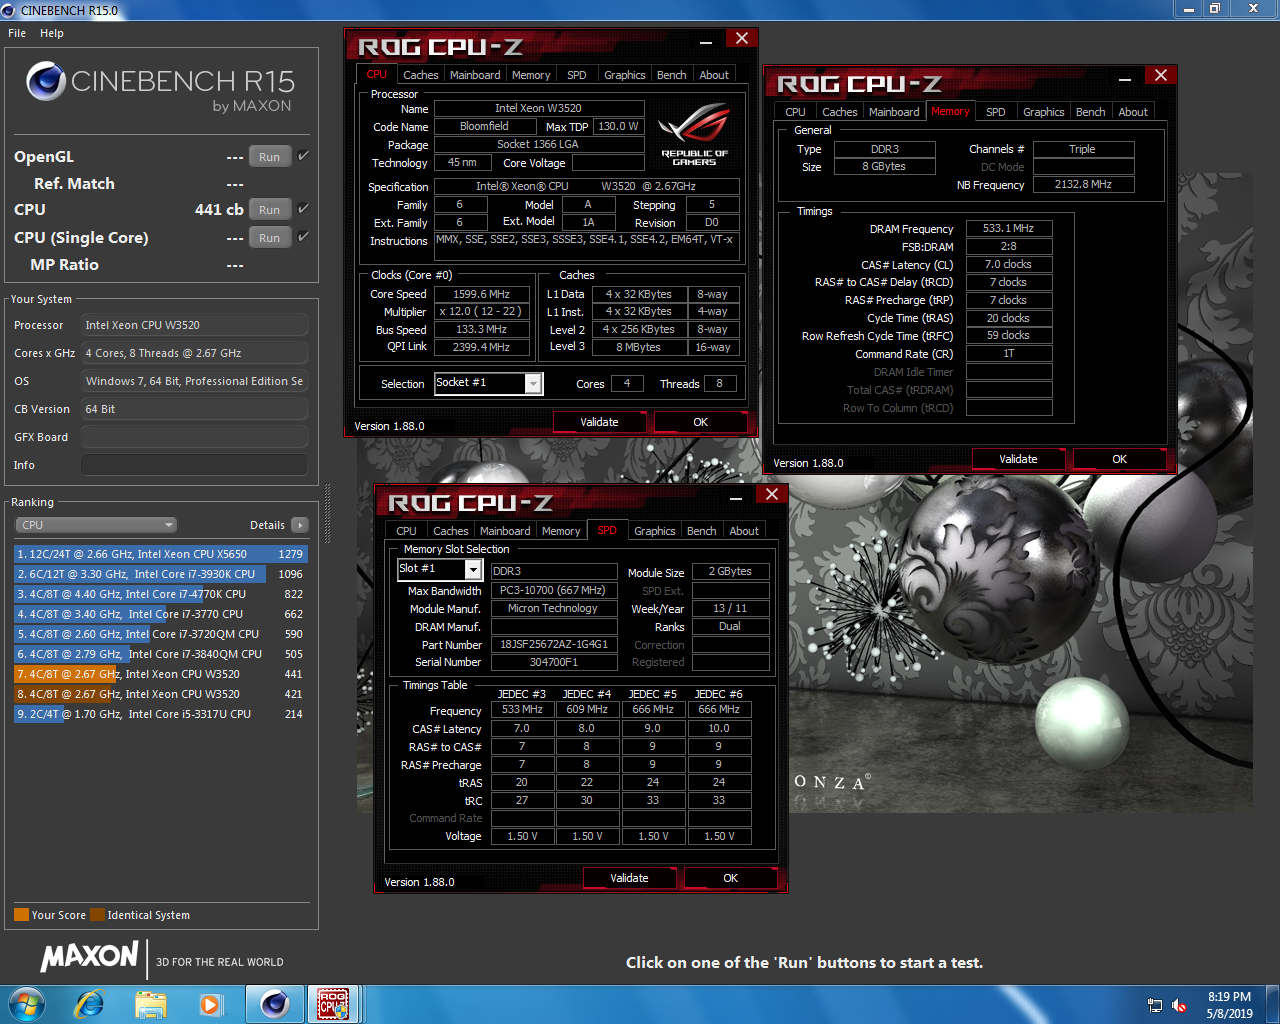Switch to ROG CPU-Z taskbar icon
1280x1024 pixels.
(333, 1003)
